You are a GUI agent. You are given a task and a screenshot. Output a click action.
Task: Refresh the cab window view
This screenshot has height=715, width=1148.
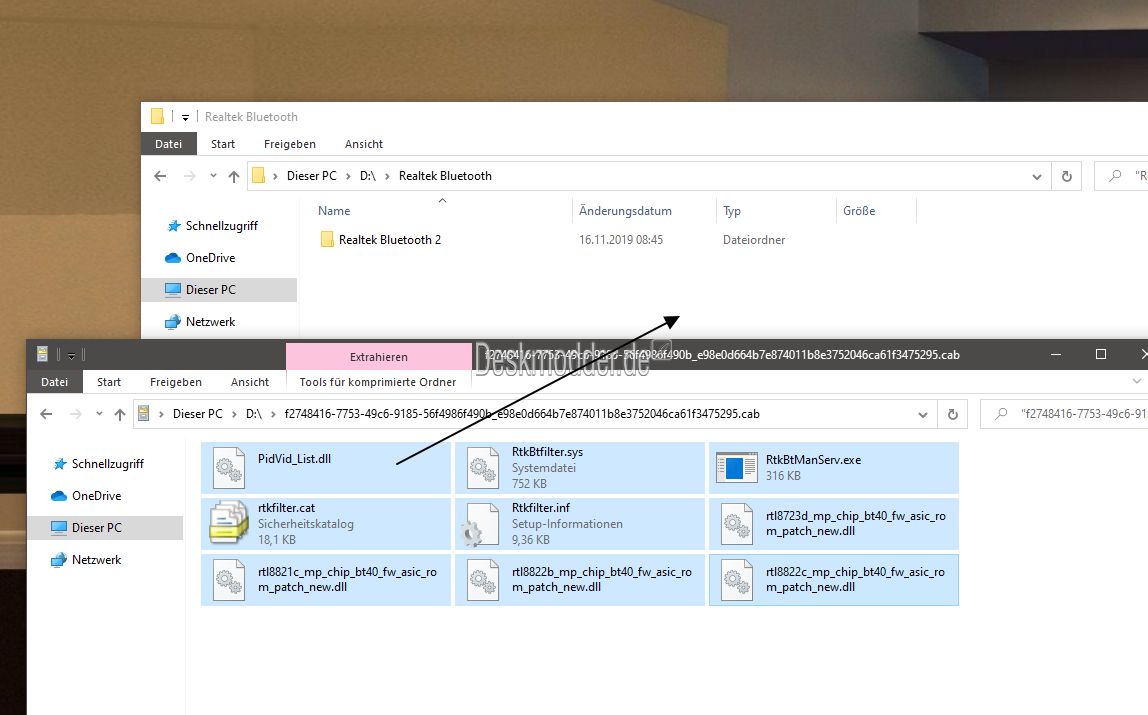tap(953, 414)
